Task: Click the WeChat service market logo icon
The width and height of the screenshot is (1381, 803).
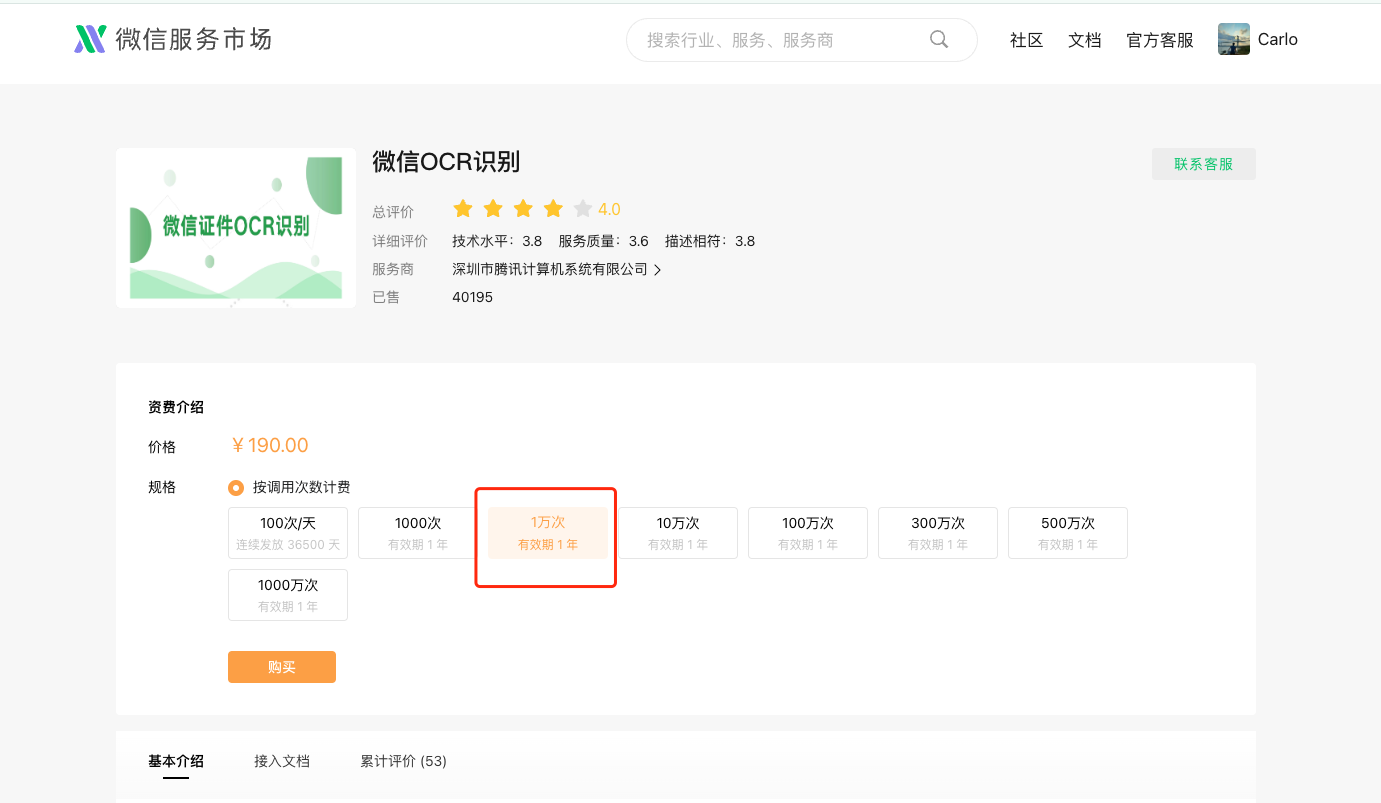Action: 90,39
